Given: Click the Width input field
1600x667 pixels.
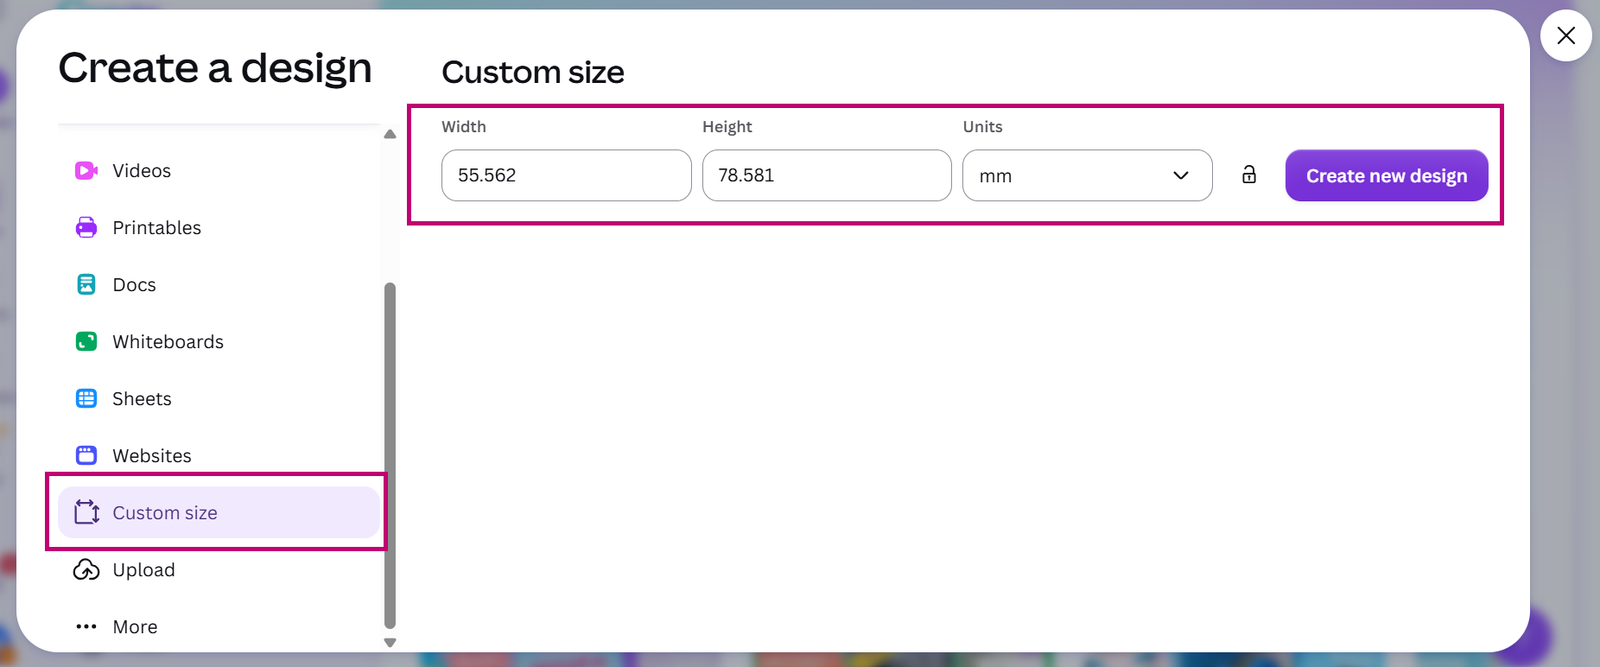Looking at the screenshot, I should [x=566, y=175].
